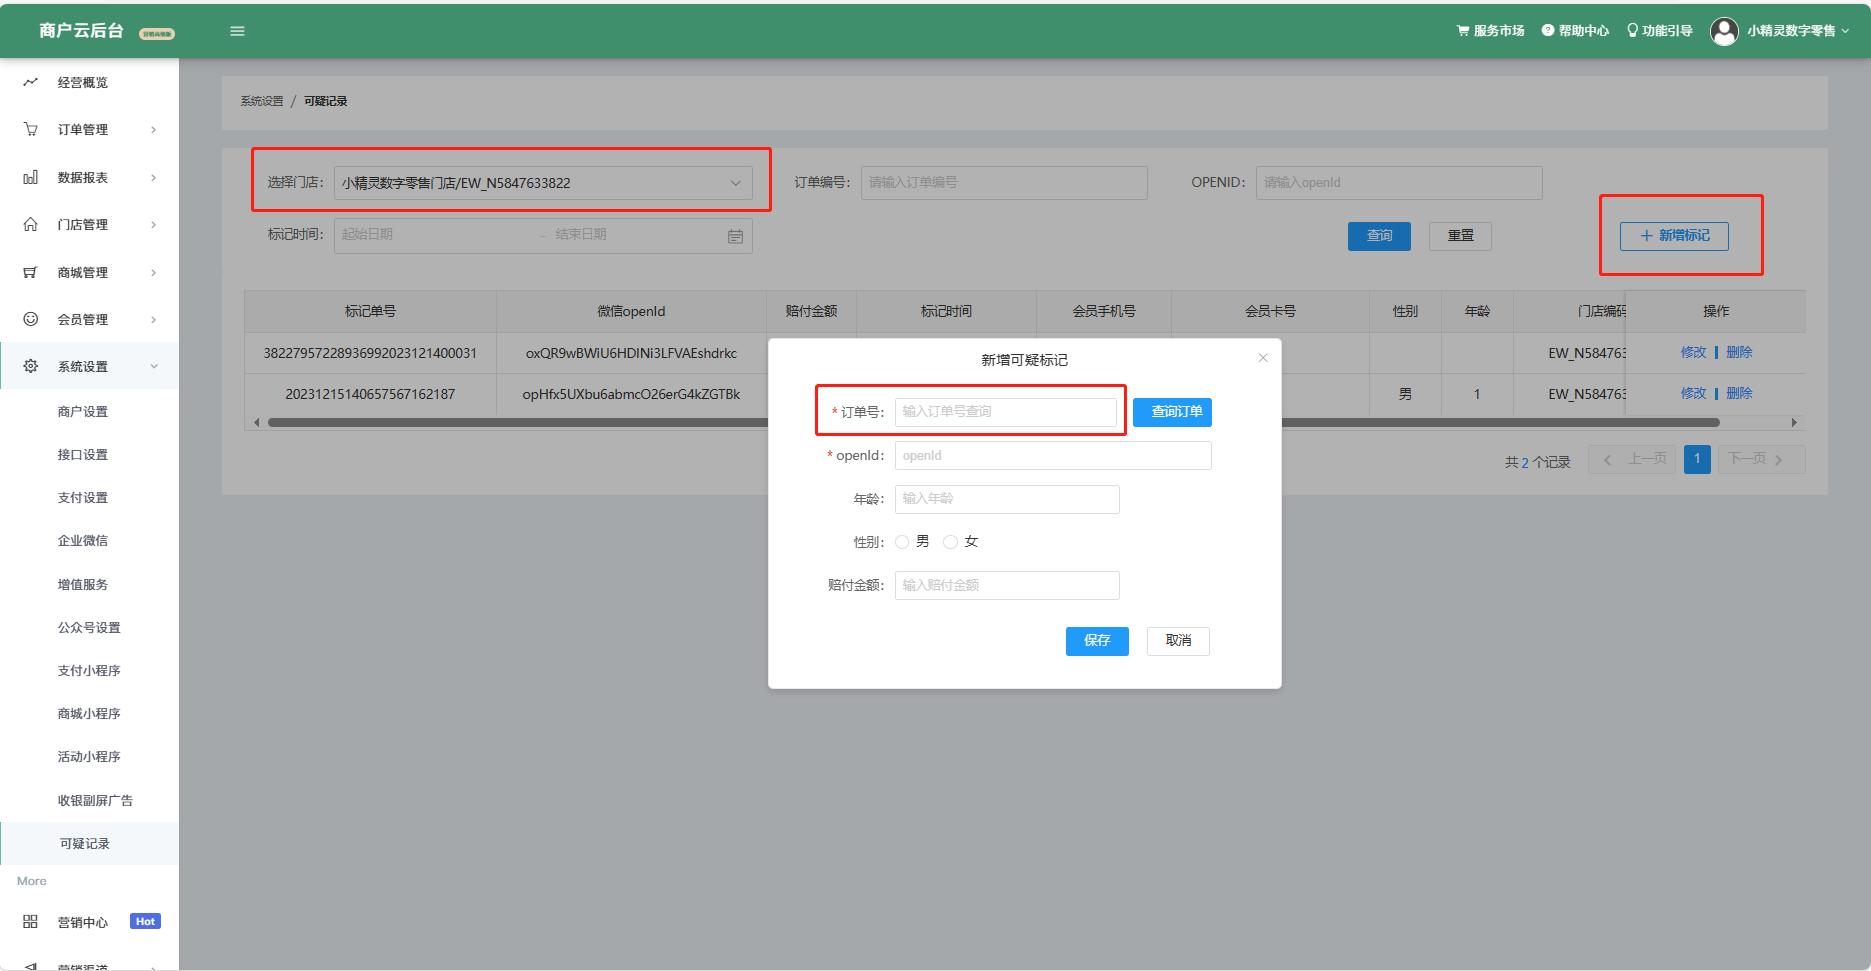Open 支付小程序 in the sidebar
This screenshot has height=971, width=1871.
tap(89, 671)
